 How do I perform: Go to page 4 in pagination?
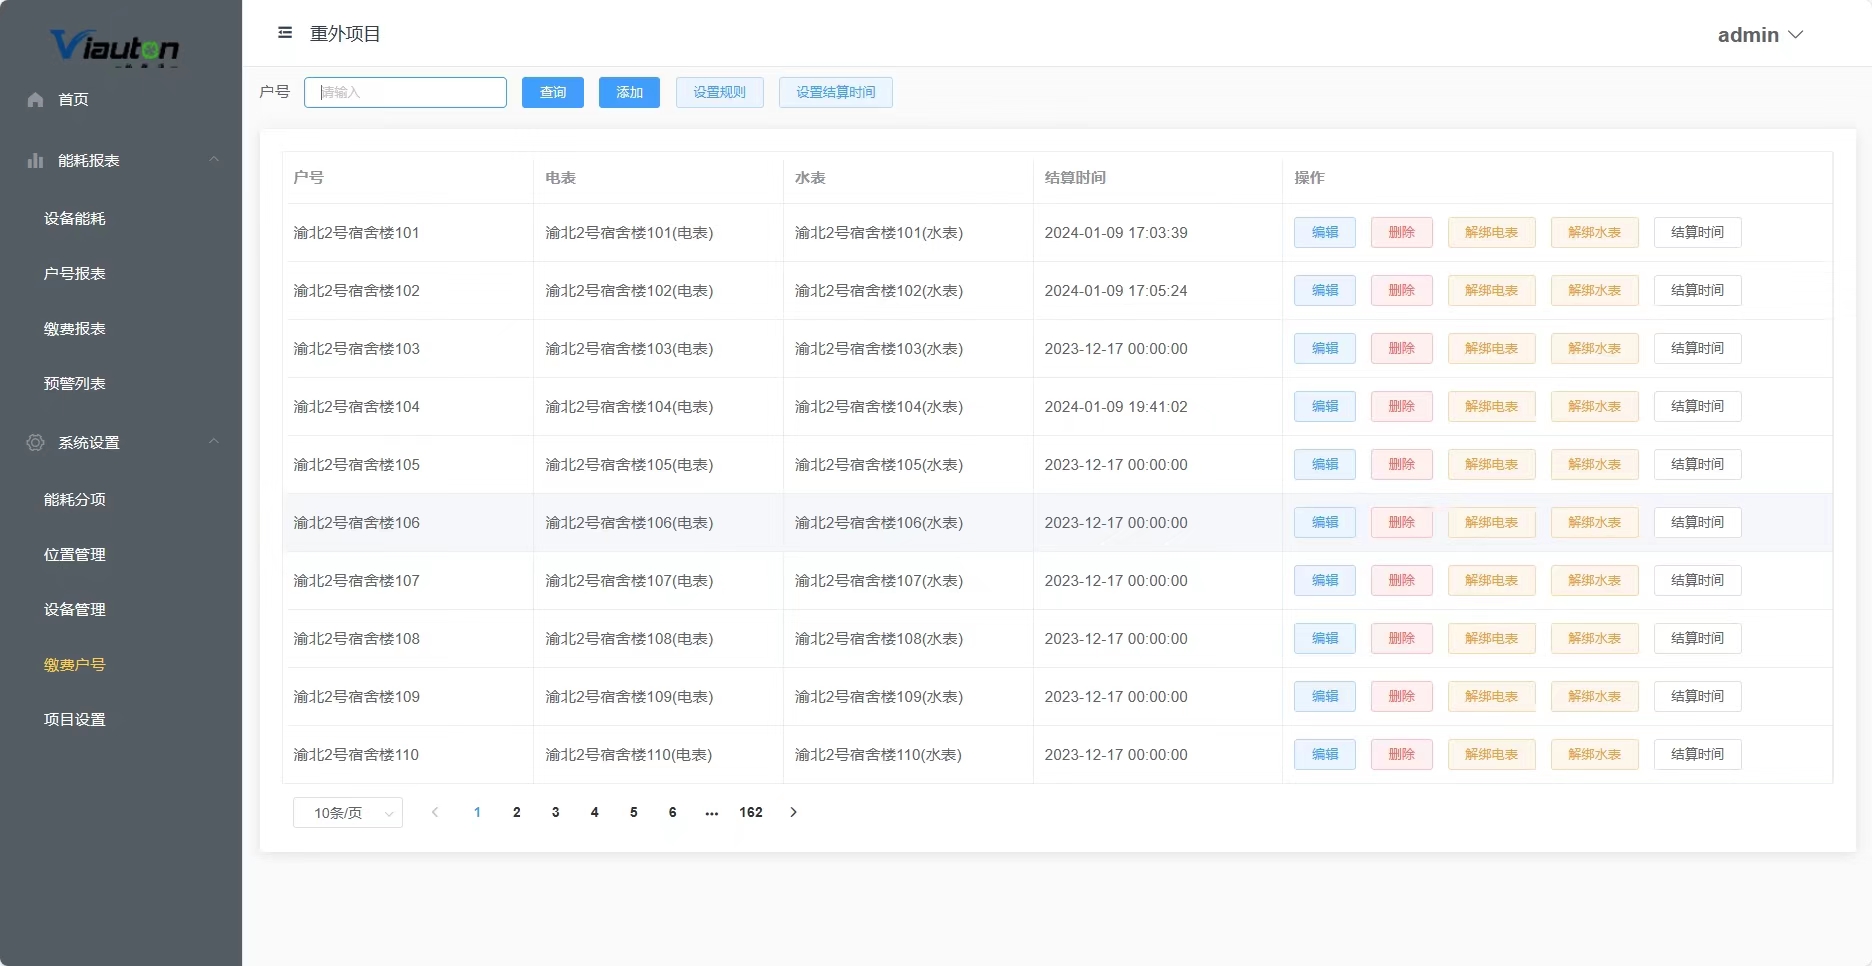point(595,812)
